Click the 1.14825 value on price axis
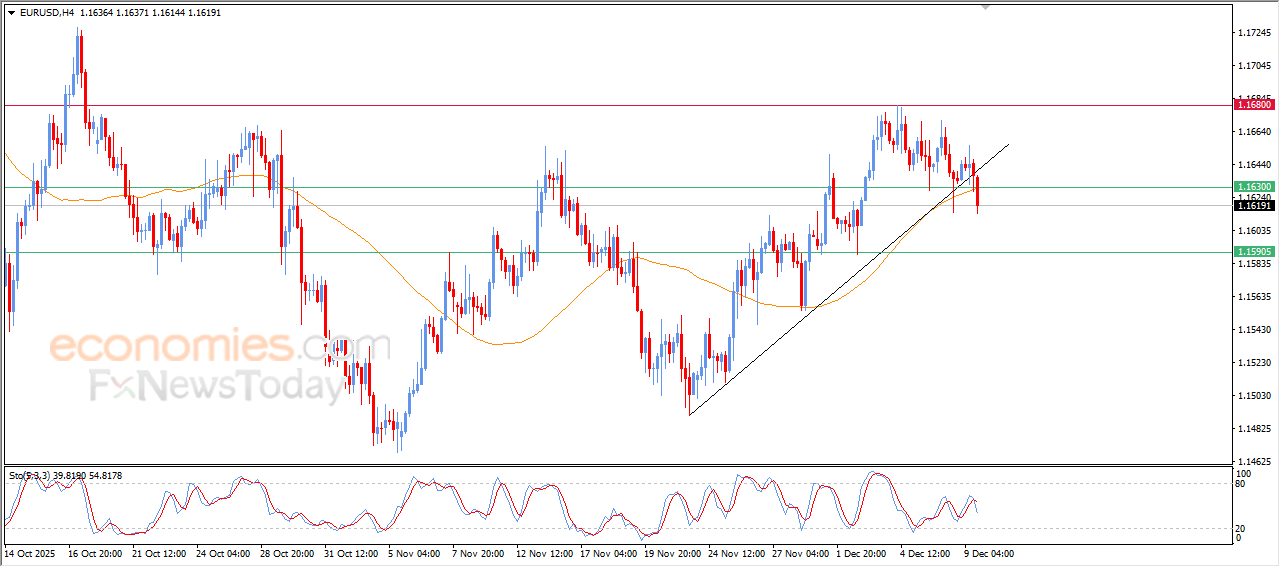This screenshot has width=1280, height=567. pos(1254,429)
